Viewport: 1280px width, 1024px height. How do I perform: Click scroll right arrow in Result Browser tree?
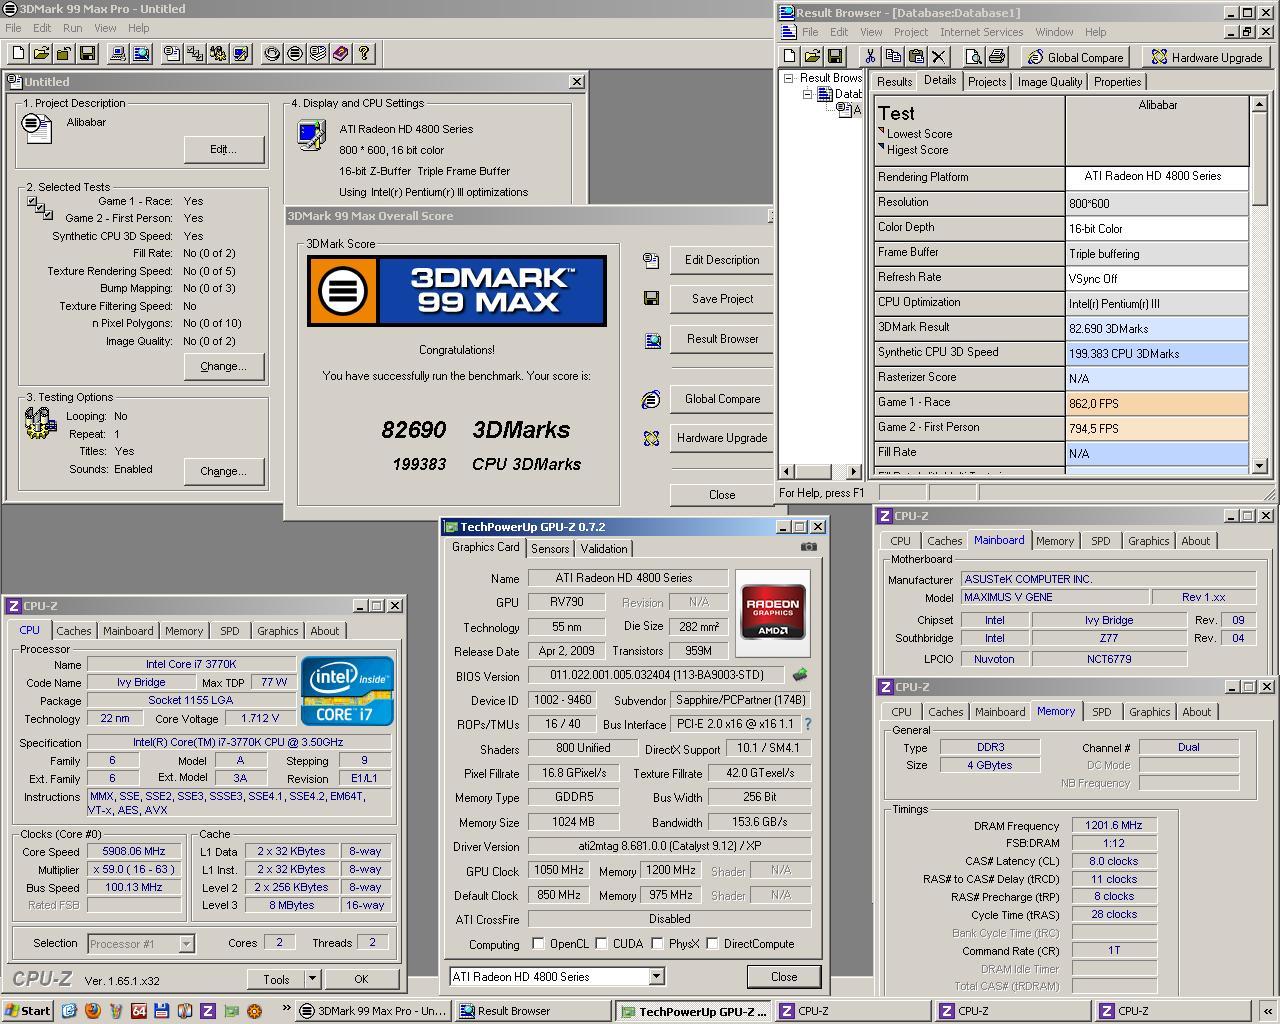pos(853,471)
